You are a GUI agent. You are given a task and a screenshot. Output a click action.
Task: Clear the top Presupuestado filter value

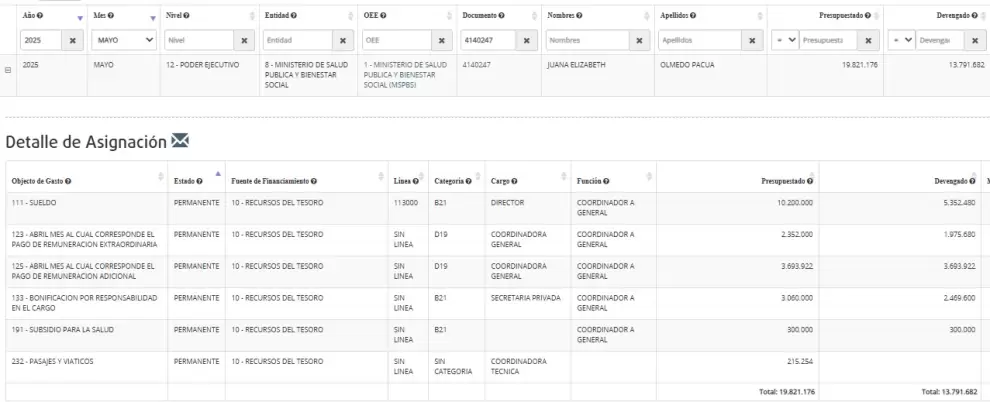[868, 40]
